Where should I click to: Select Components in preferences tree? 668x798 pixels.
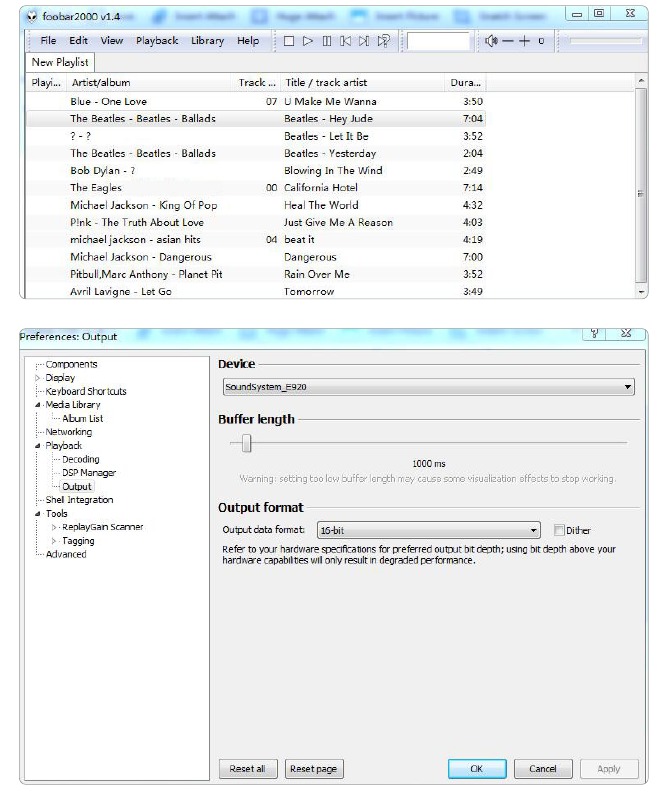pyautogui.click(x=71, y=364)
